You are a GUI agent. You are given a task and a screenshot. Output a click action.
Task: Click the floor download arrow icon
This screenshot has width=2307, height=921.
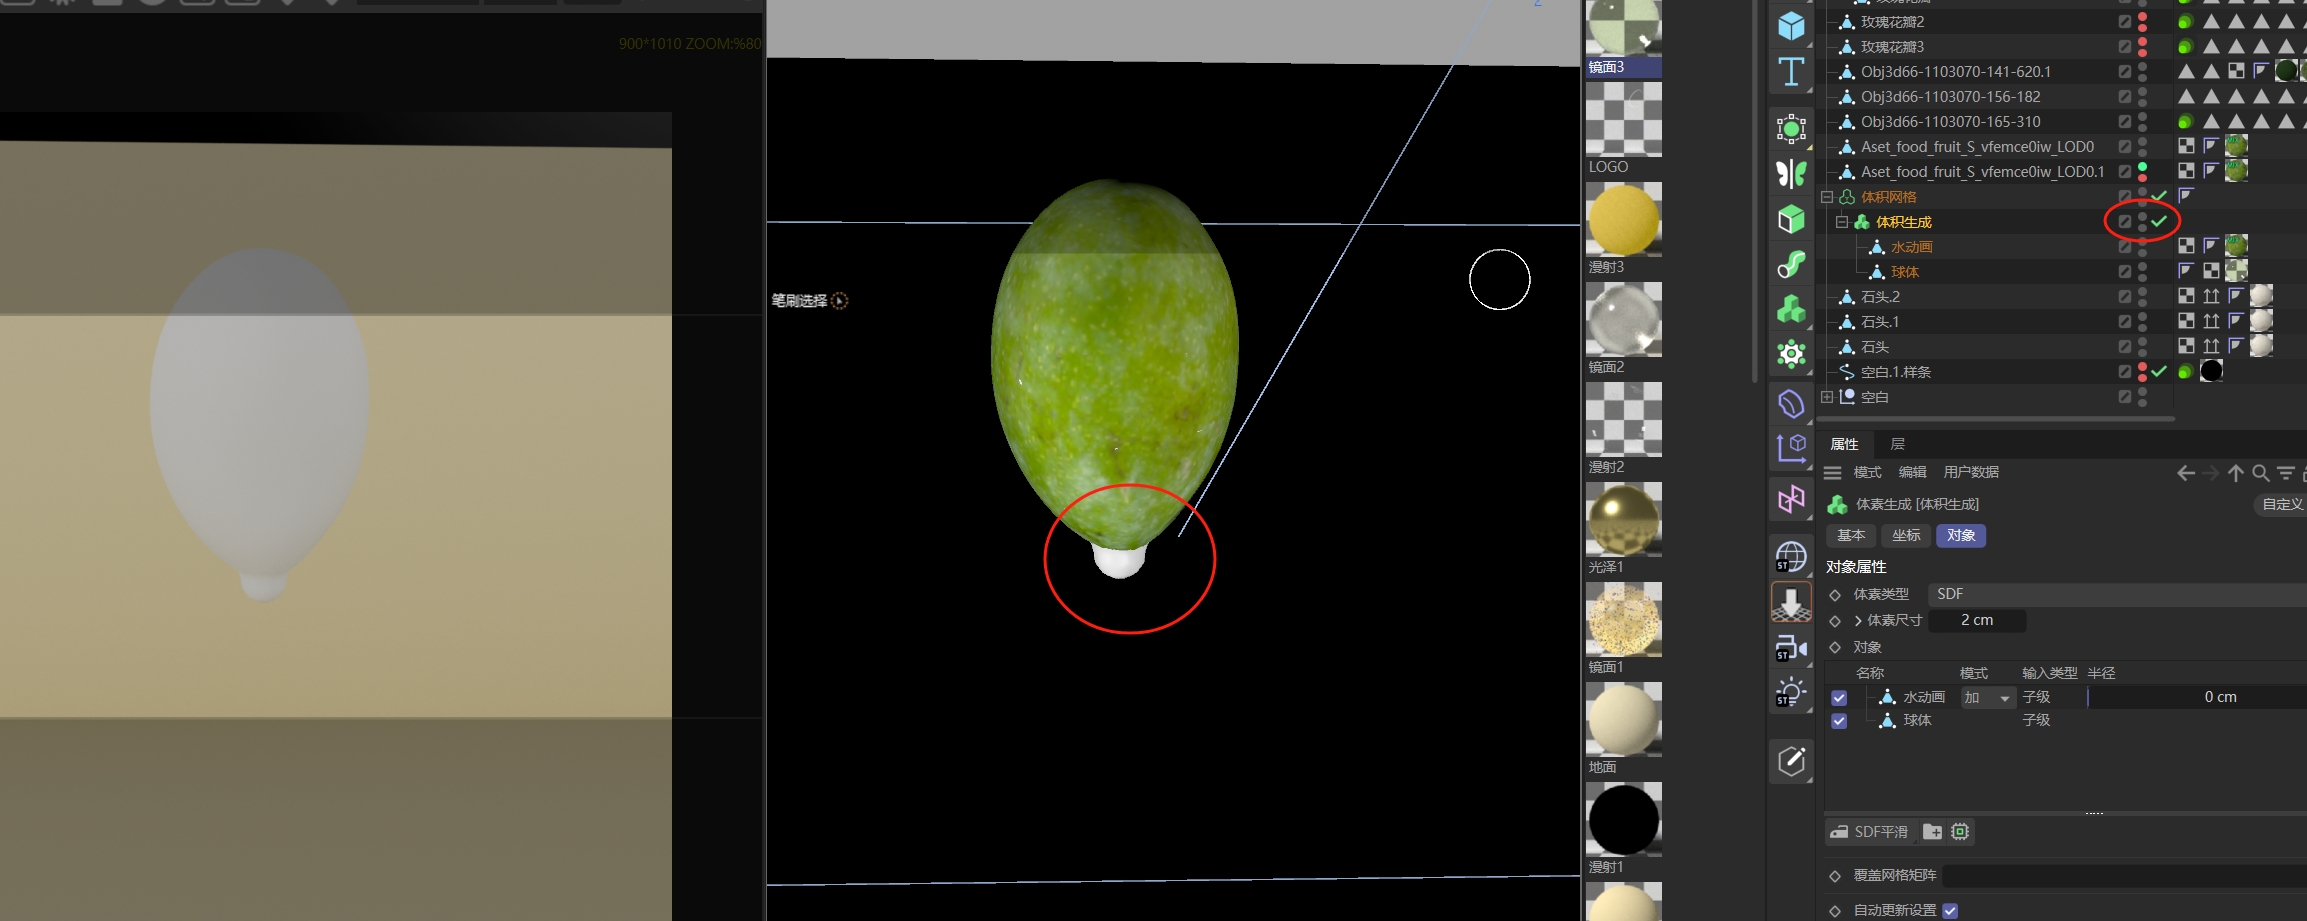coord(1791,602)
